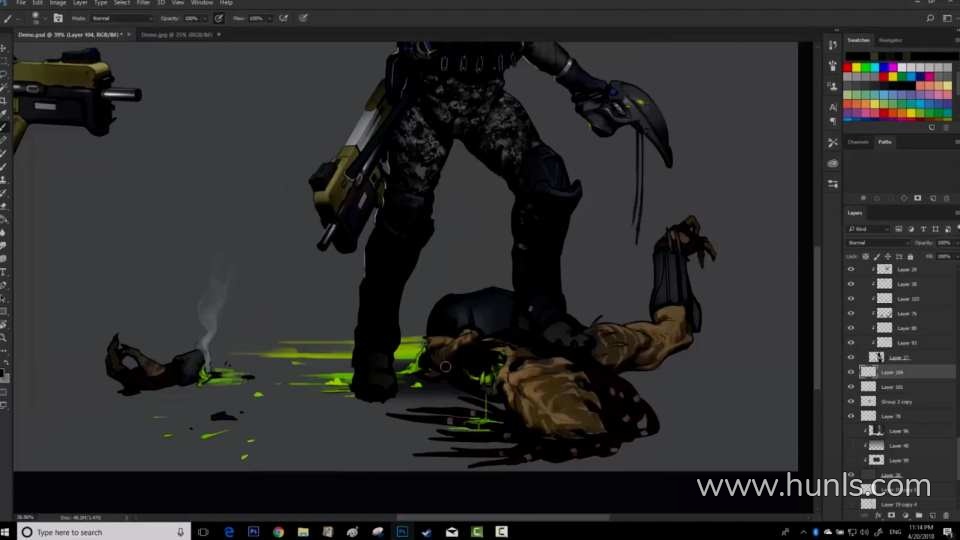The height and width of the screenshot is (540, 960).
Task: Toggle the brush settings panel button
Action: pyautogui.click(x=58, y=18)
